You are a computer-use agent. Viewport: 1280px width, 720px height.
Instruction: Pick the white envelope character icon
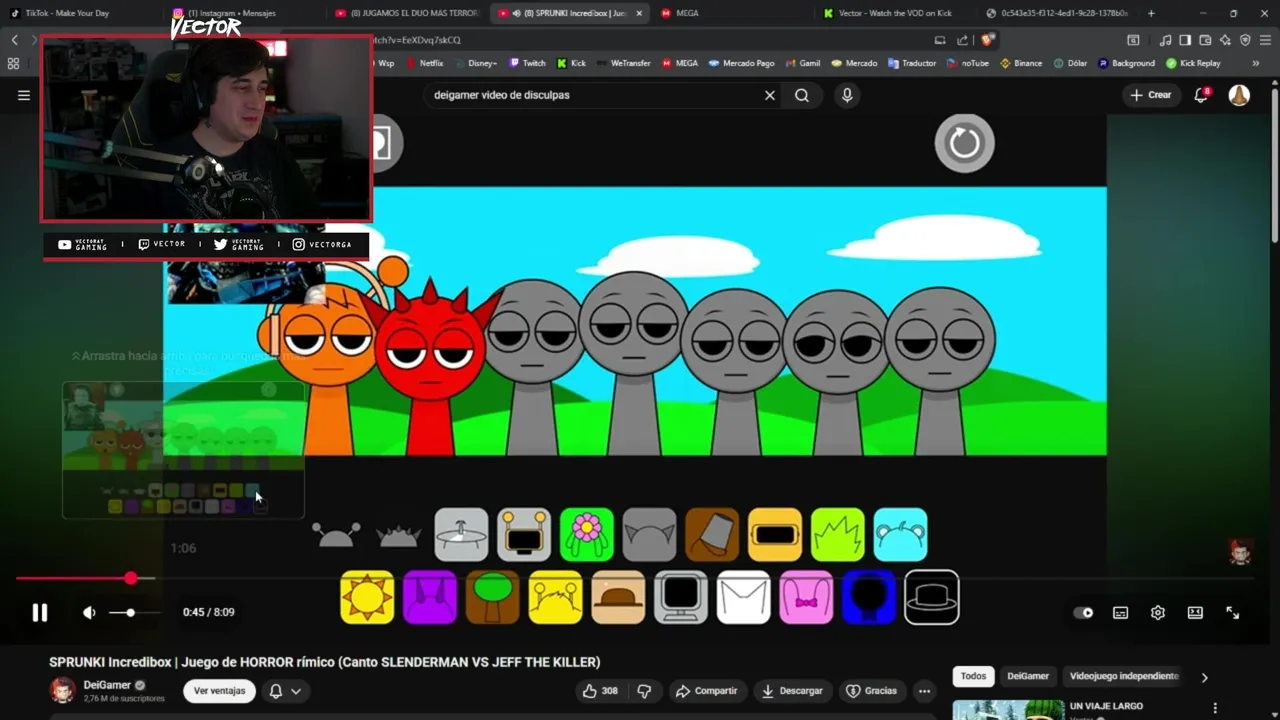tap(744, 597)
